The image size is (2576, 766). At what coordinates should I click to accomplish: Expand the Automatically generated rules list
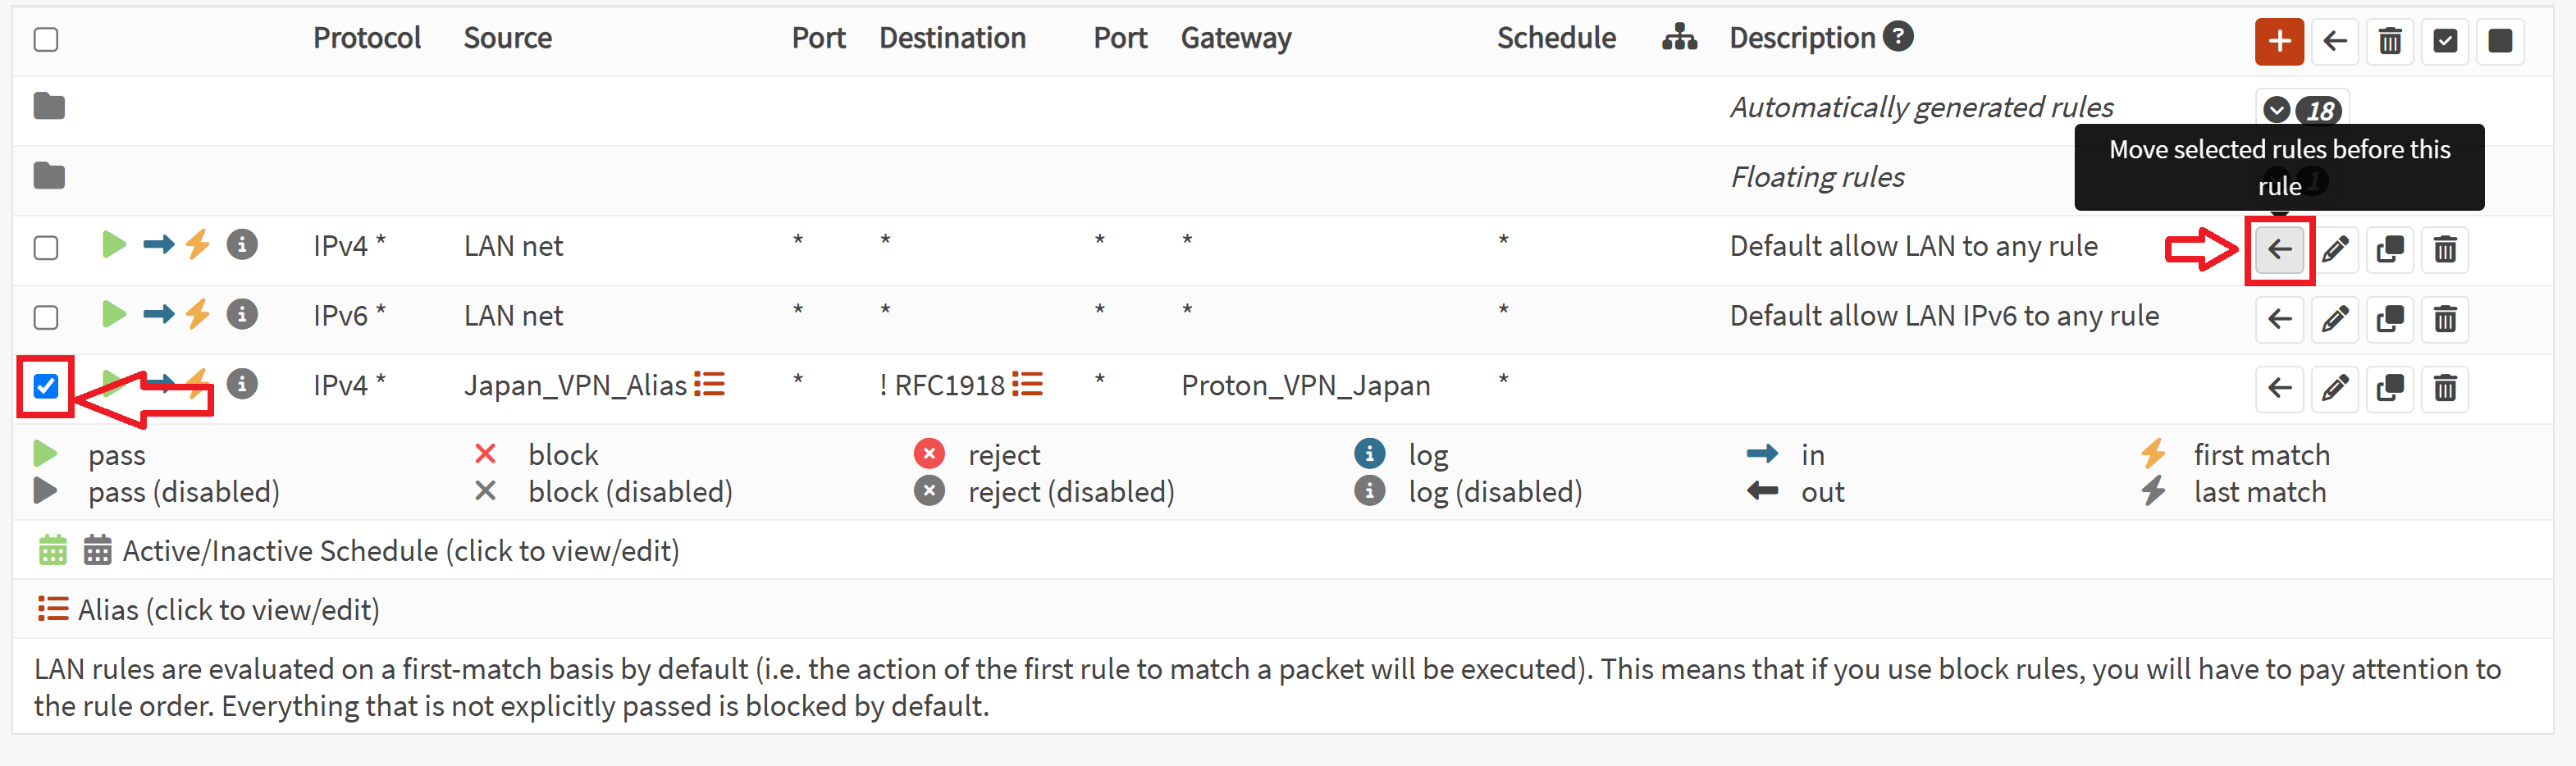pyautogui.click(x=2301, y=109)
